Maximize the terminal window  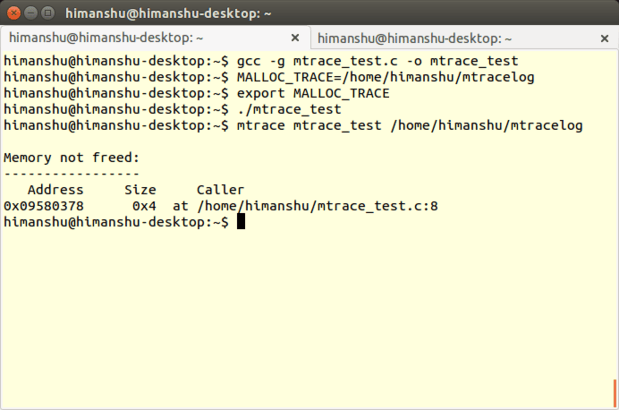pos(49,14)
